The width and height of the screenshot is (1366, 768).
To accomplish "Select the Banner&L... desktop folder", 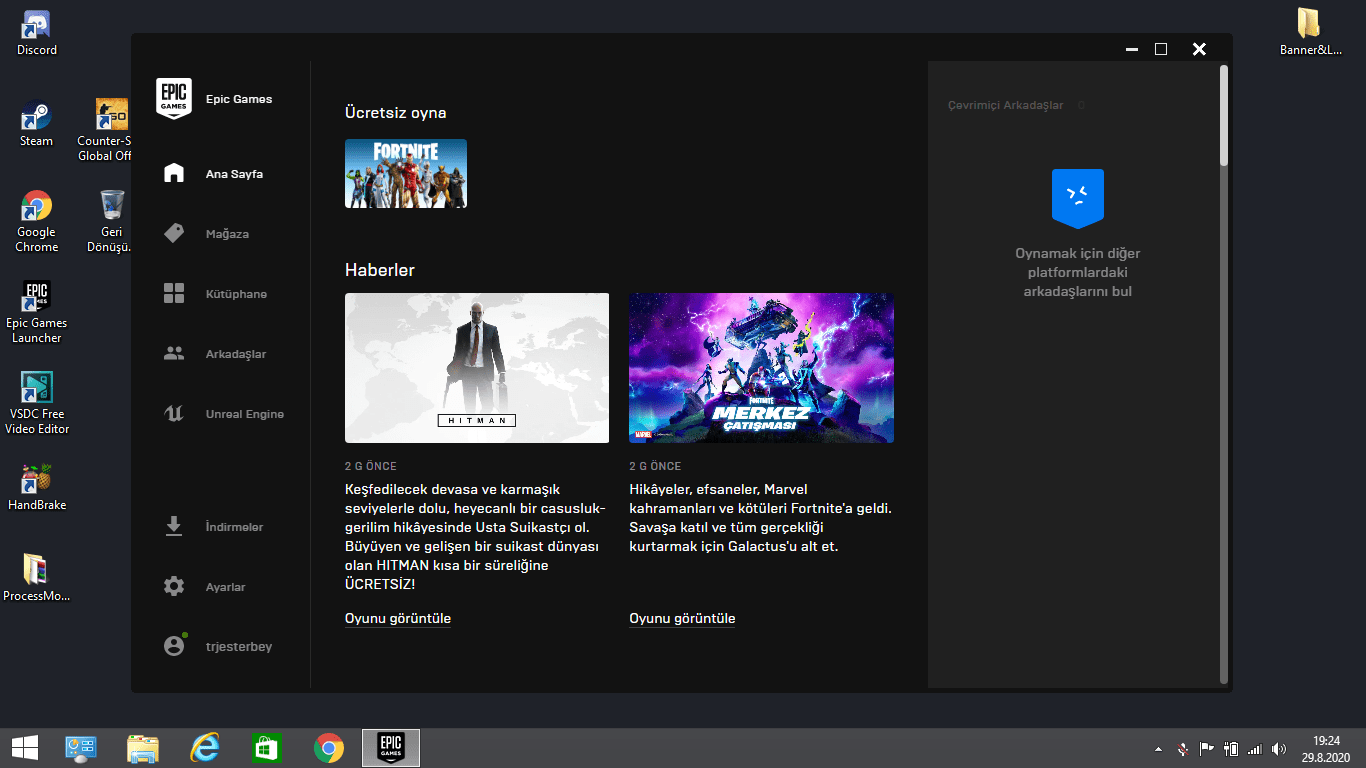I will pyautogui.click(x=1309, y=32).
